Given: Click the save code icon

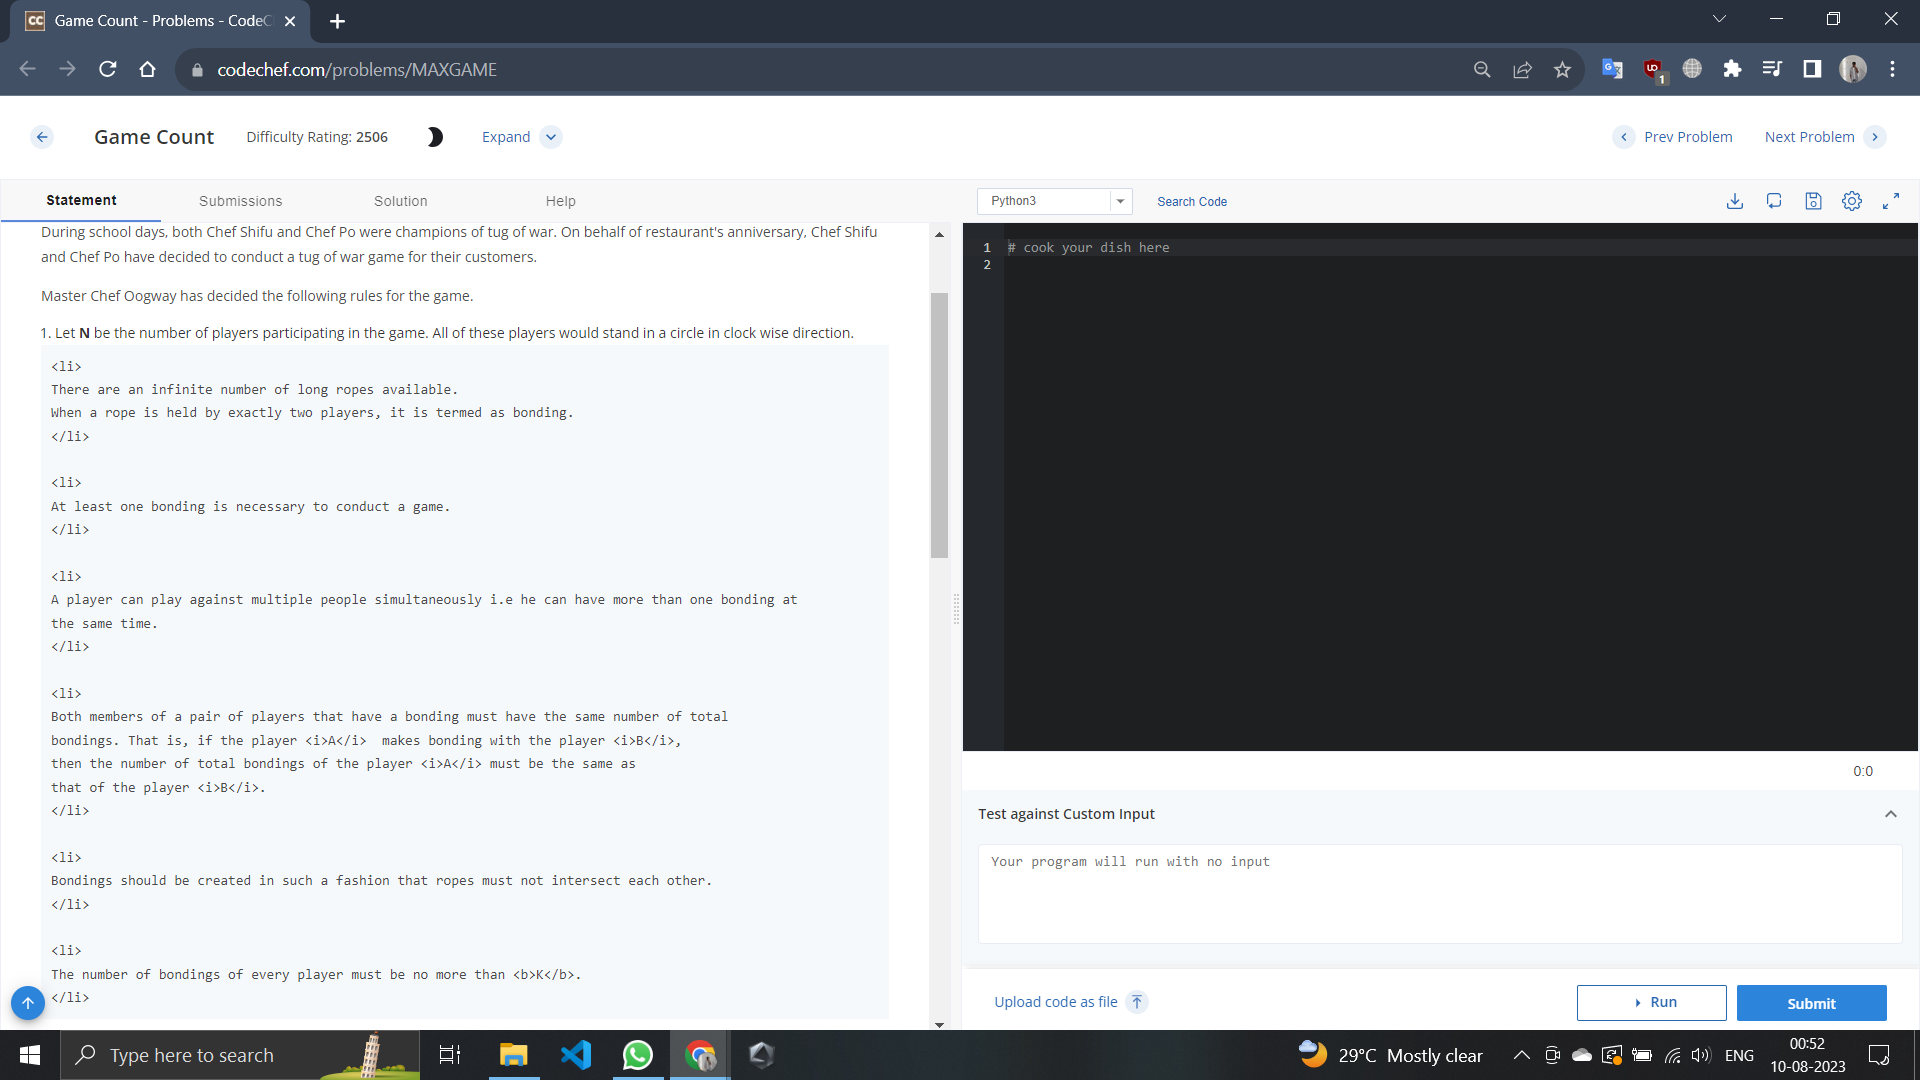Looking at the screenshot, I should [1813, 201].
